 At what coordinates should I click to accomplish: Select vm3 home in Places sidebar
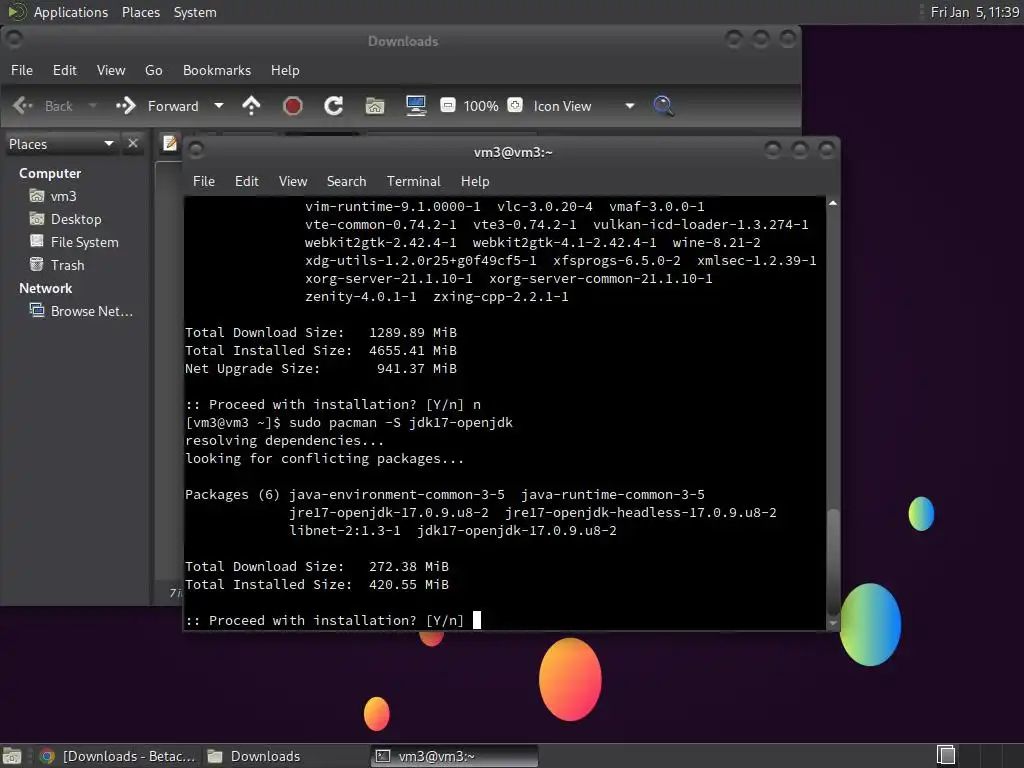click(54, 196)
